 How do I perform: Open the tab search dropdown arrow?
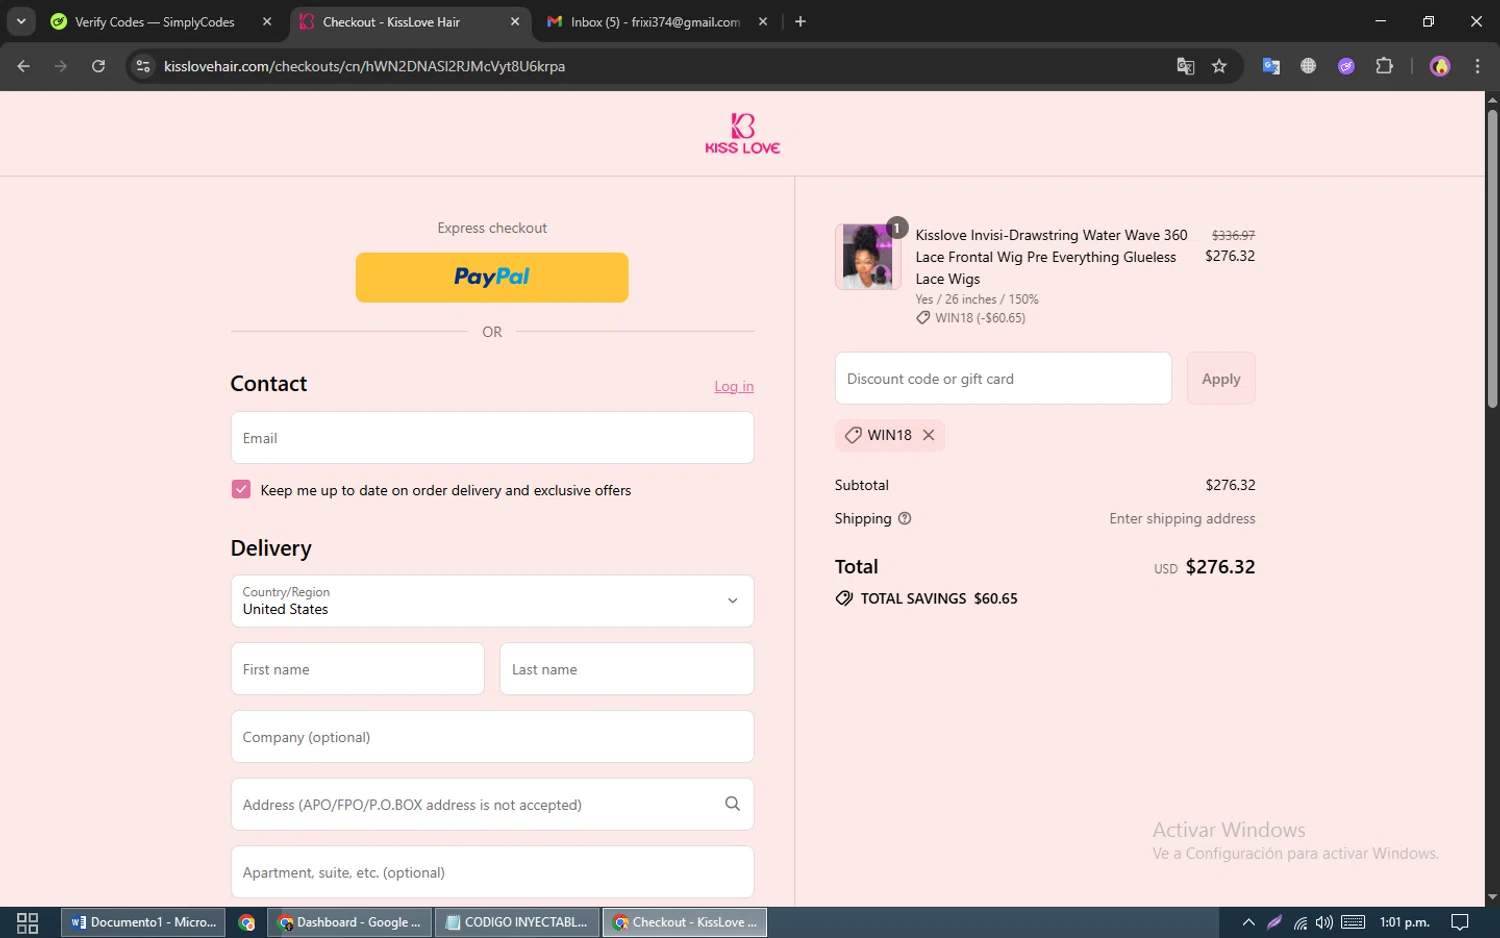[x=21, y=21]
